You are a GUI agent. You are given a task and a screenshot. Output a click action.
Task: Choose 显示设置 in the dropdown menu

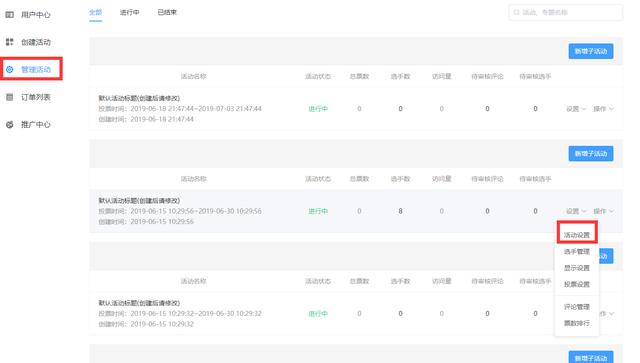click(577, 268)
